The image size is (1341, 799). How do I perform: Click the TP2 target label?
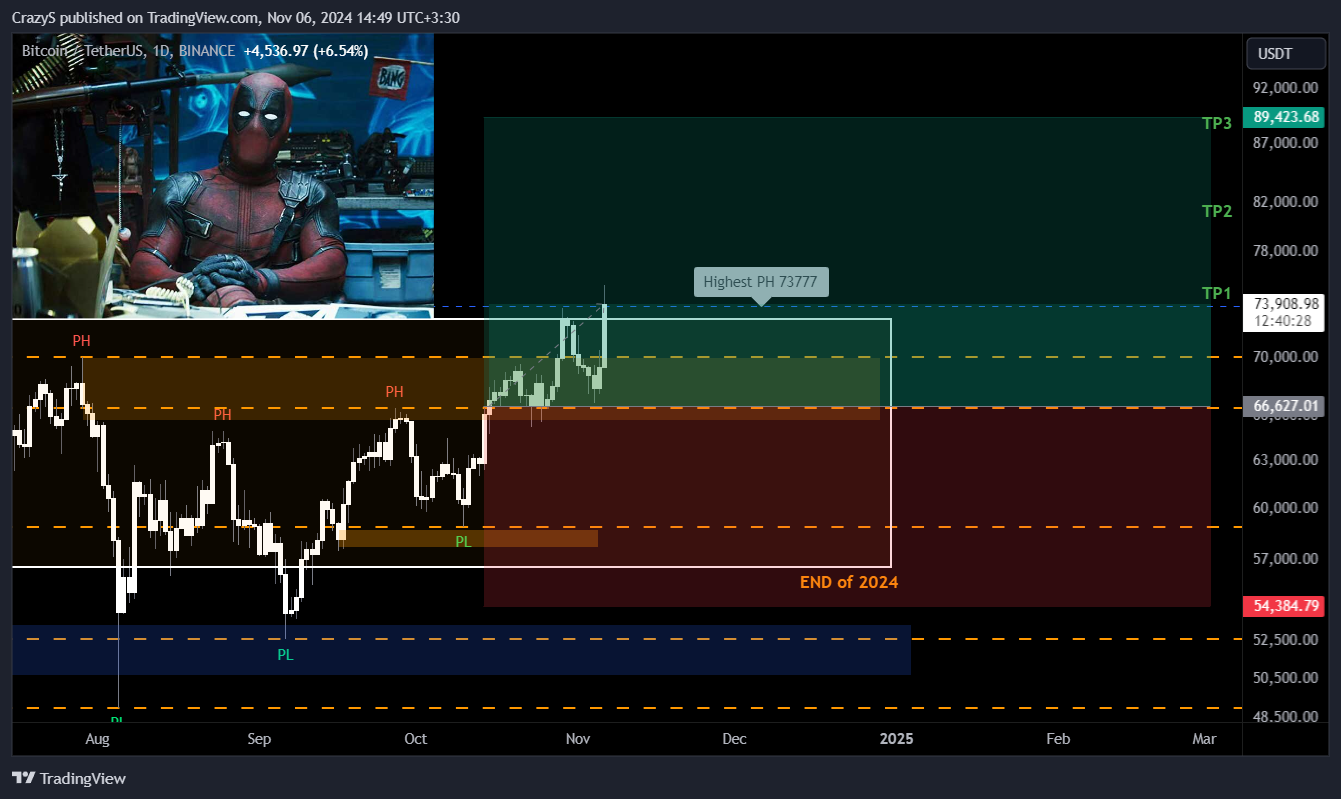pos(1217,211)
